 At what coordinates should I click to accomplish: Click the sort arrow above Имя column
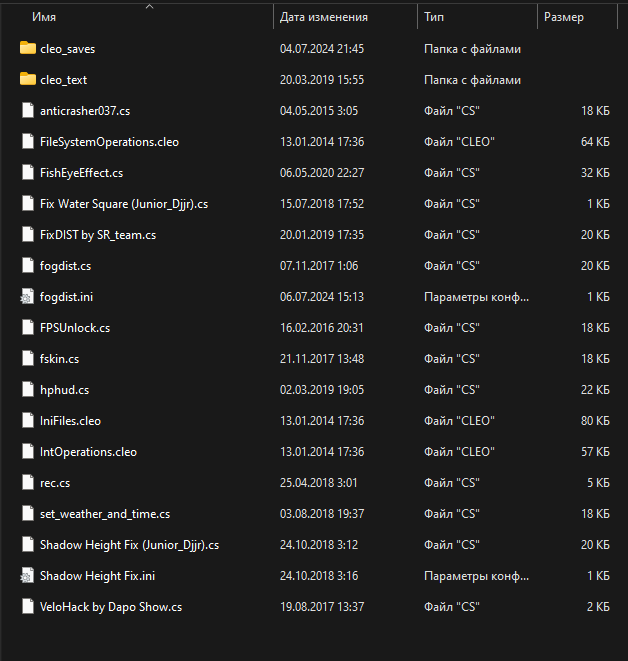coord(149,6)
